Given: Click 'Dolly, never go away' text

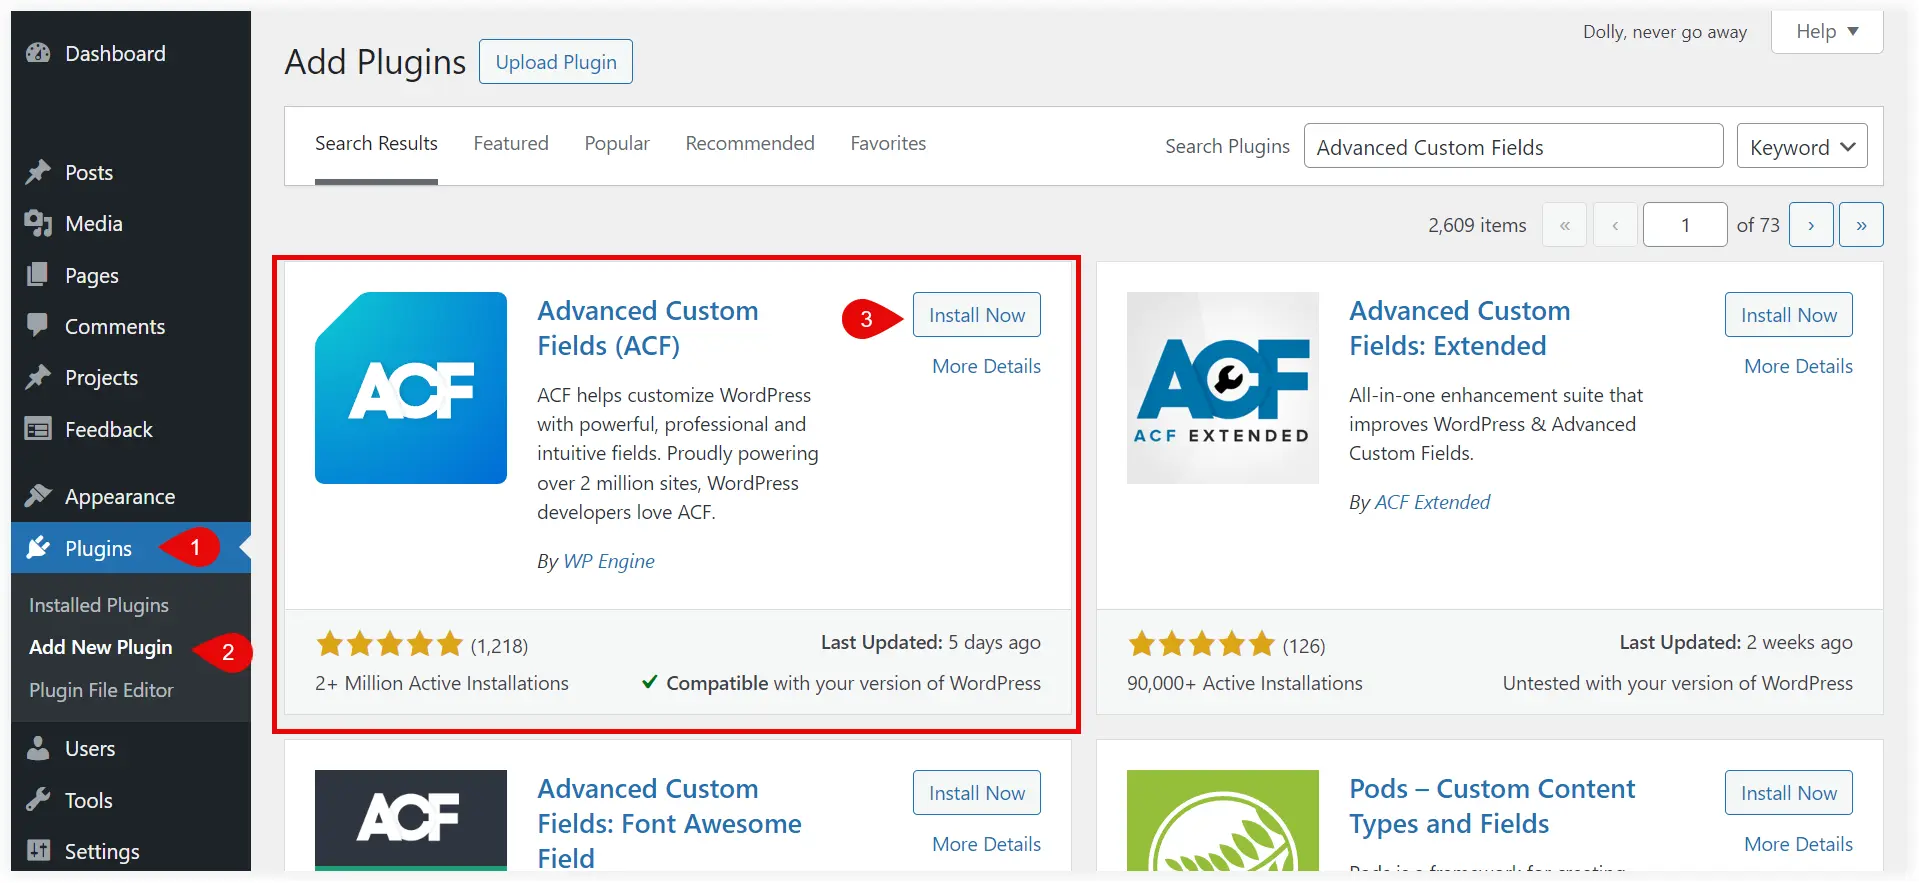Looking at the screenshot, I should coord(1665,32).
